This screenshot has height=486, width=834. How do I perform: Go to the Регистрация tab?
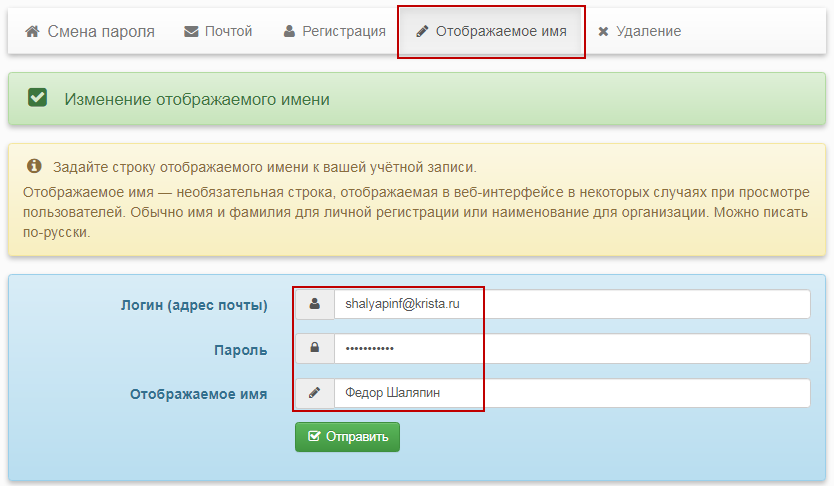coord(334,32)
